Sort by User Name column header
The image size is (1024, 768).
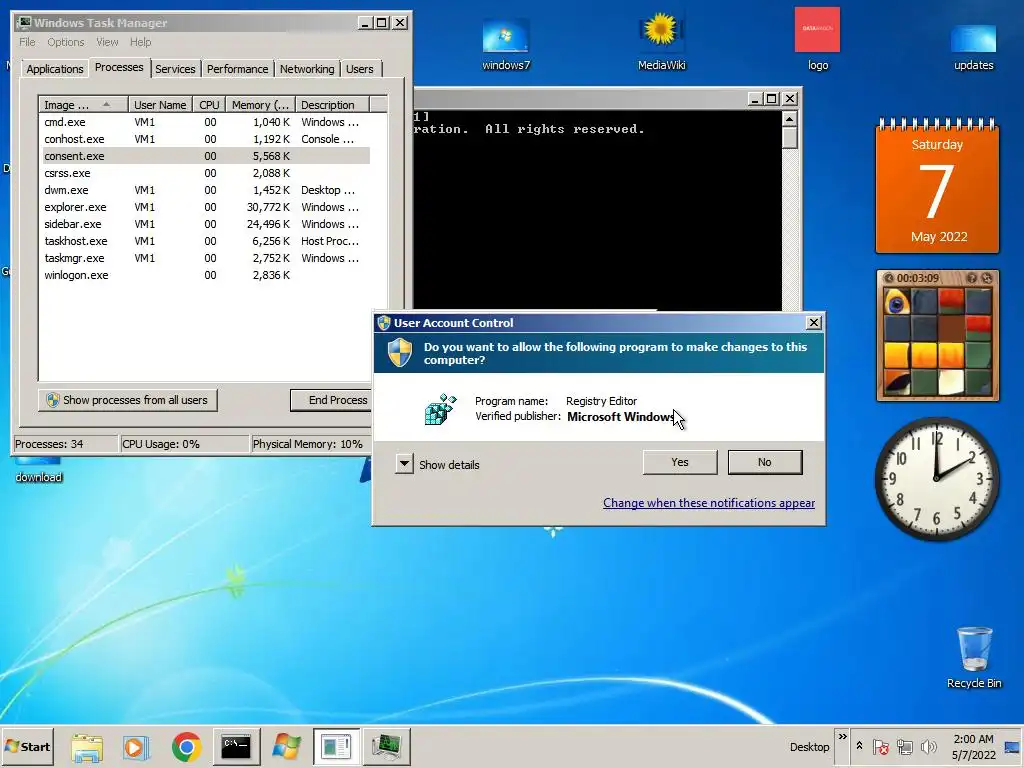160,104
